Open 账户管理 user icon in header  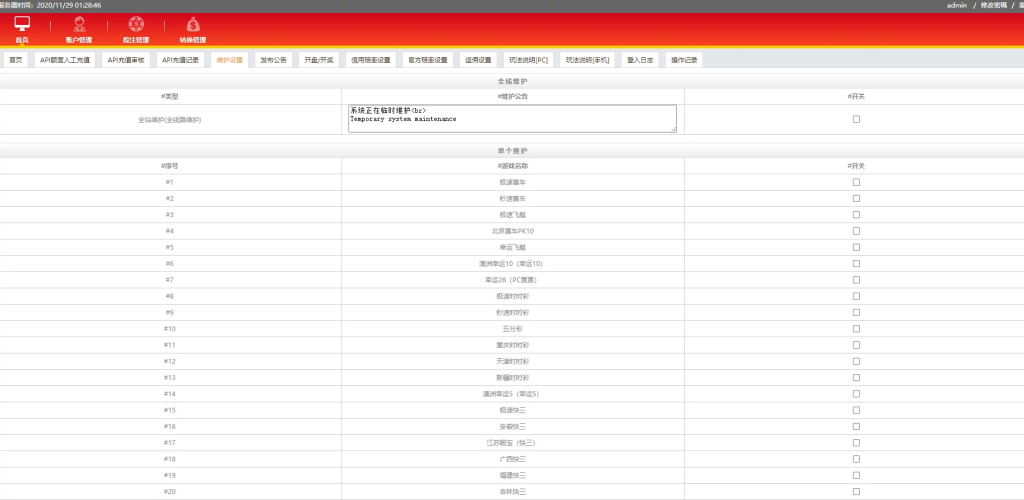pyautogui.click(x=78, y=24)
